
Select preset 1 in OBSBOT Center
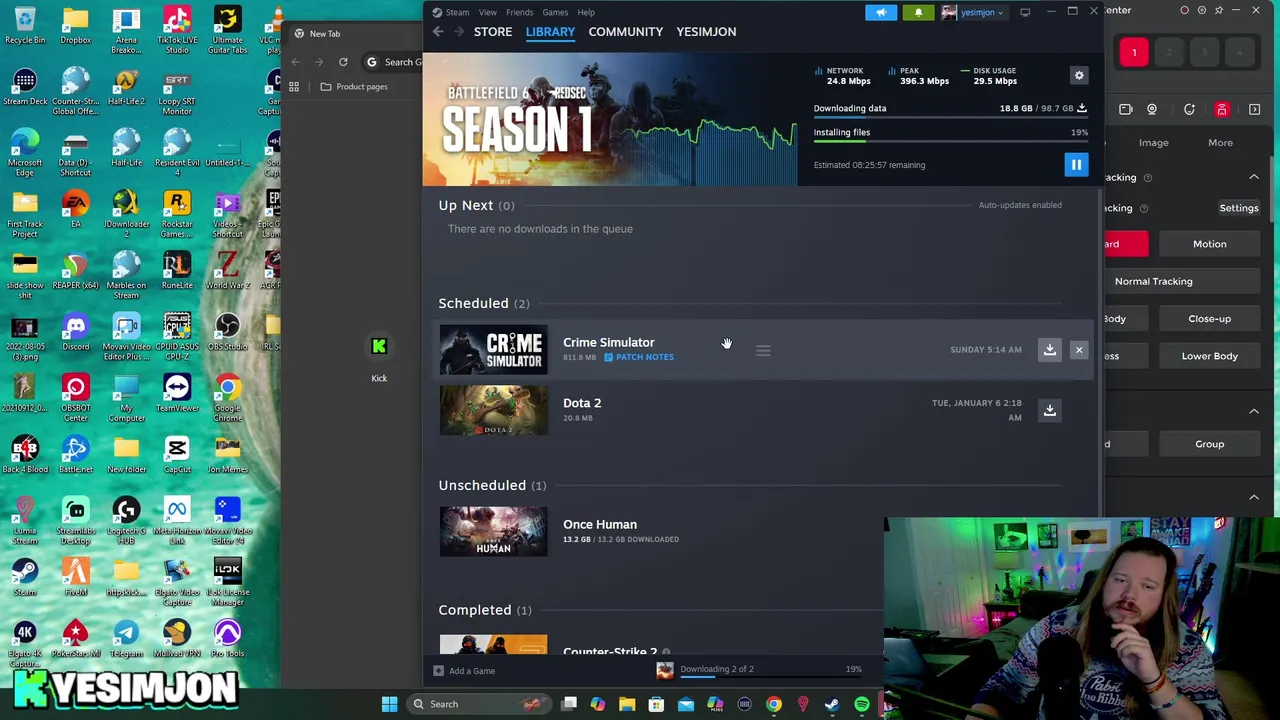(x=1134, y=52)
